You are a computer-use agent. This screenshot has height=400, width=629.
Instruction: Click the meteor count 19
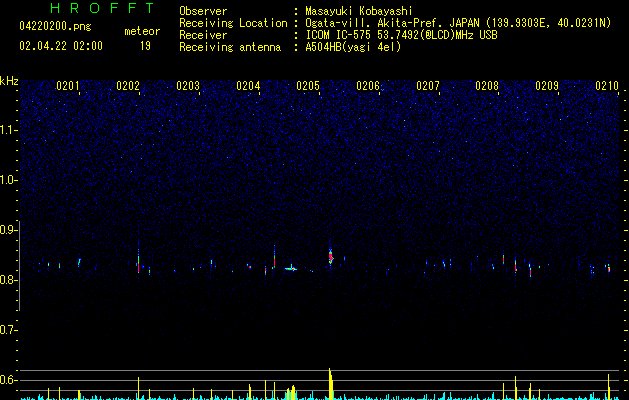point(145,46)
